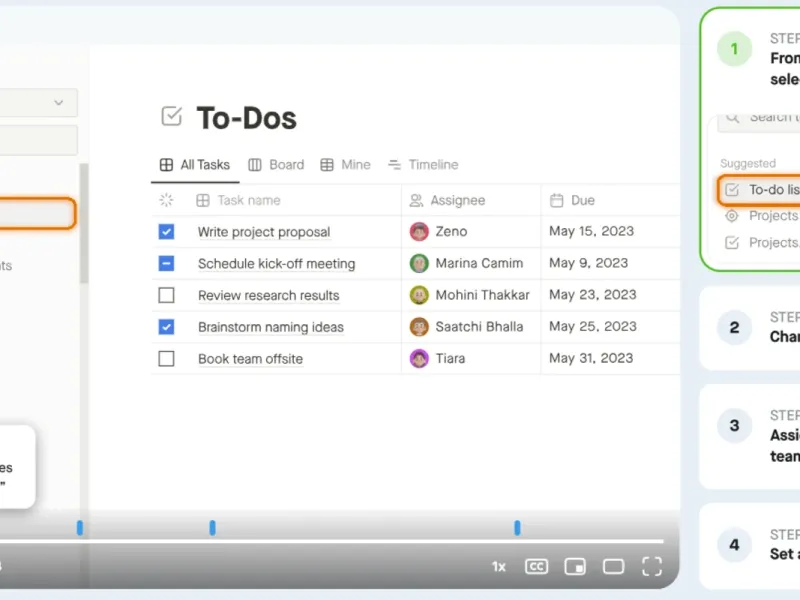Check the Review research results checkbox
This screenshot has width=800, height=600.
pos(166,295)
